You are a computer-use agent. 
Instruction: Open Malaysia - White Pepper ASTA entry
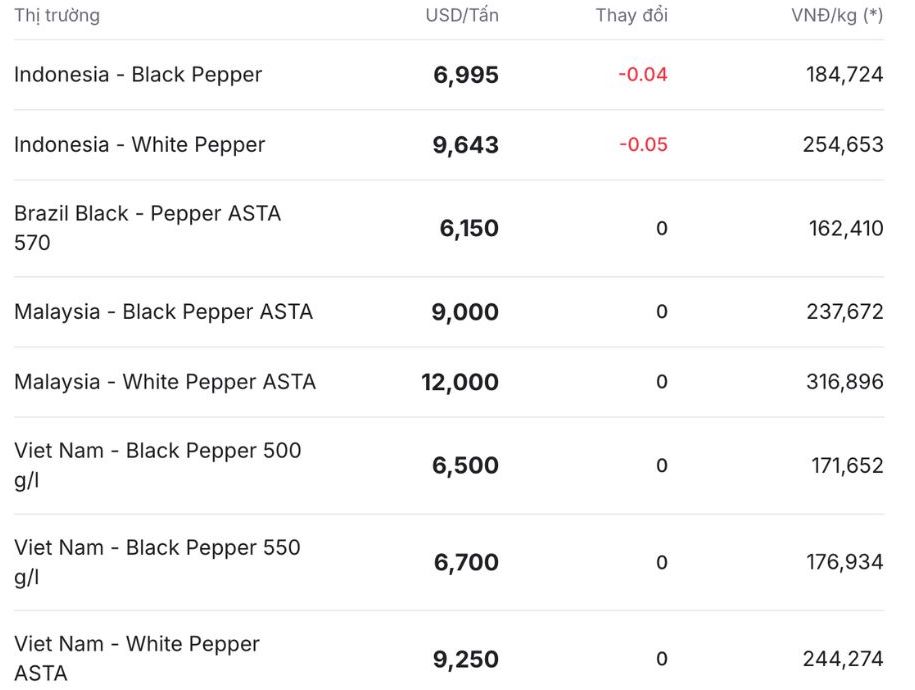tap(165, 382)
